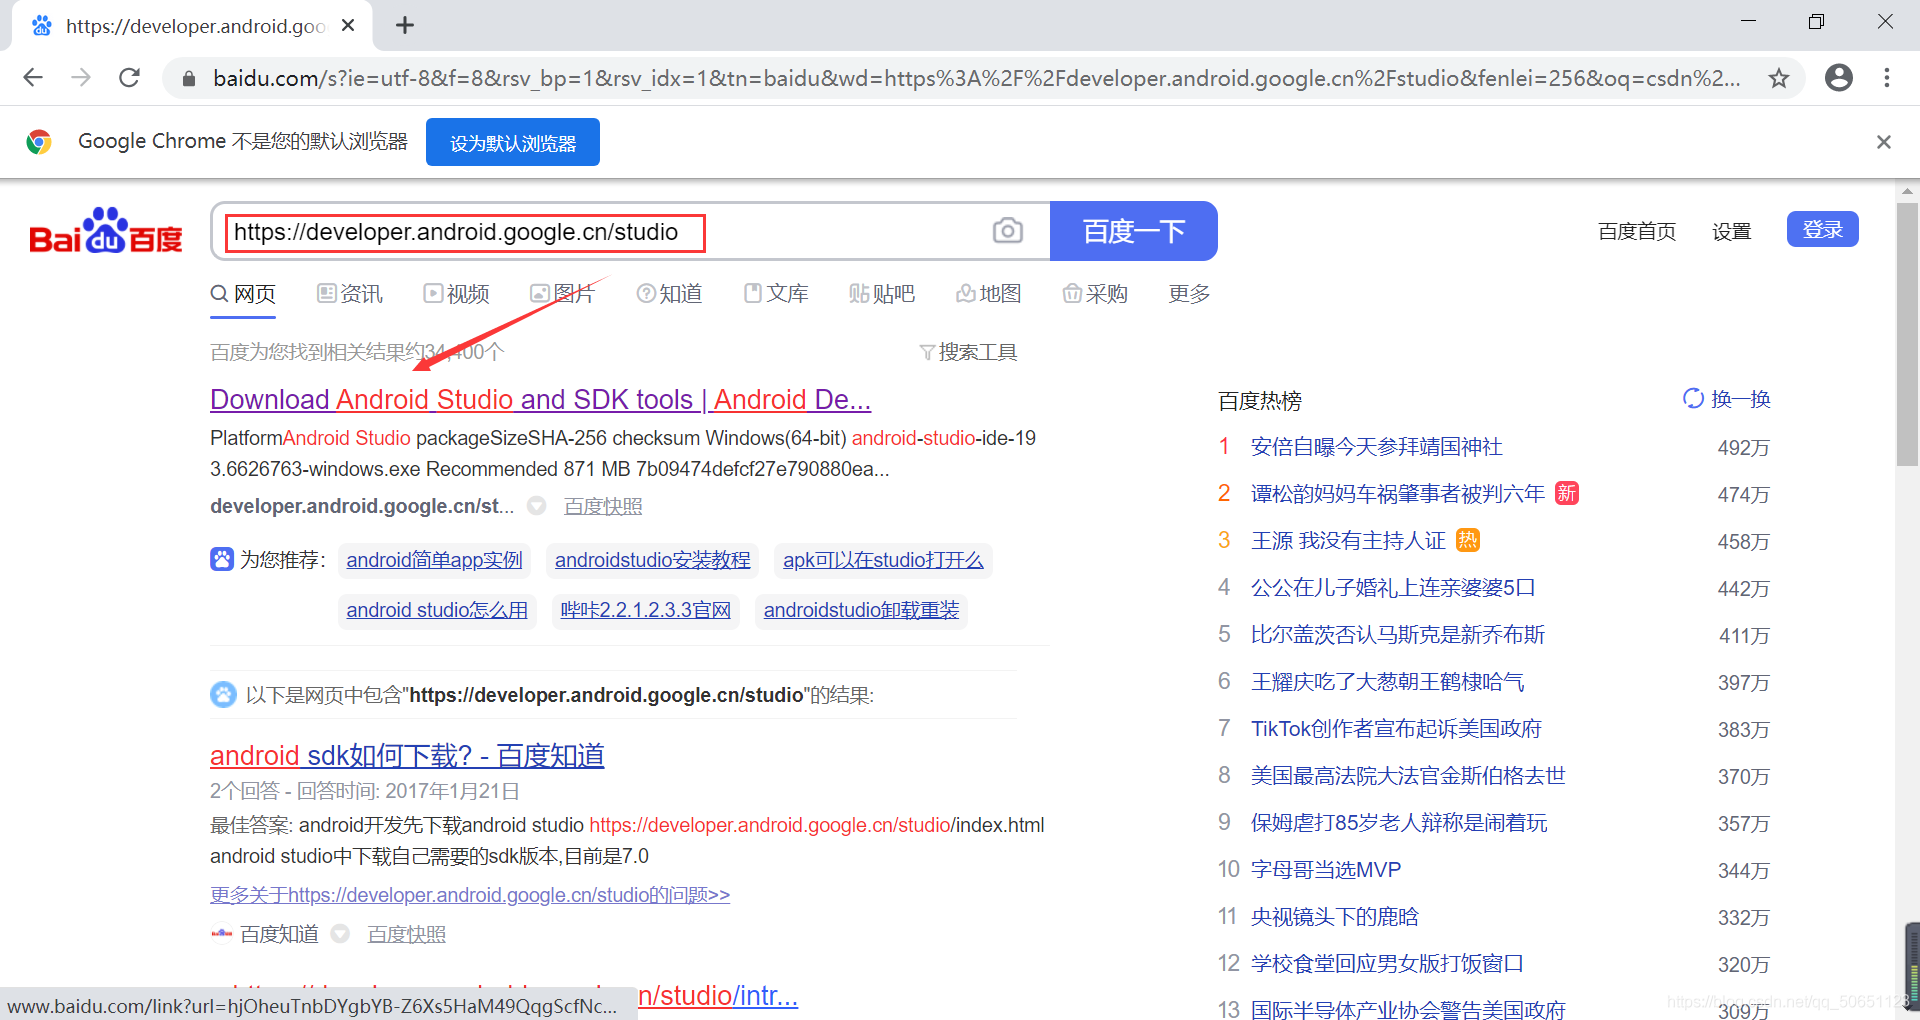Click recommendation android简单app实例

pyautogui.click(x=434, y=560)
